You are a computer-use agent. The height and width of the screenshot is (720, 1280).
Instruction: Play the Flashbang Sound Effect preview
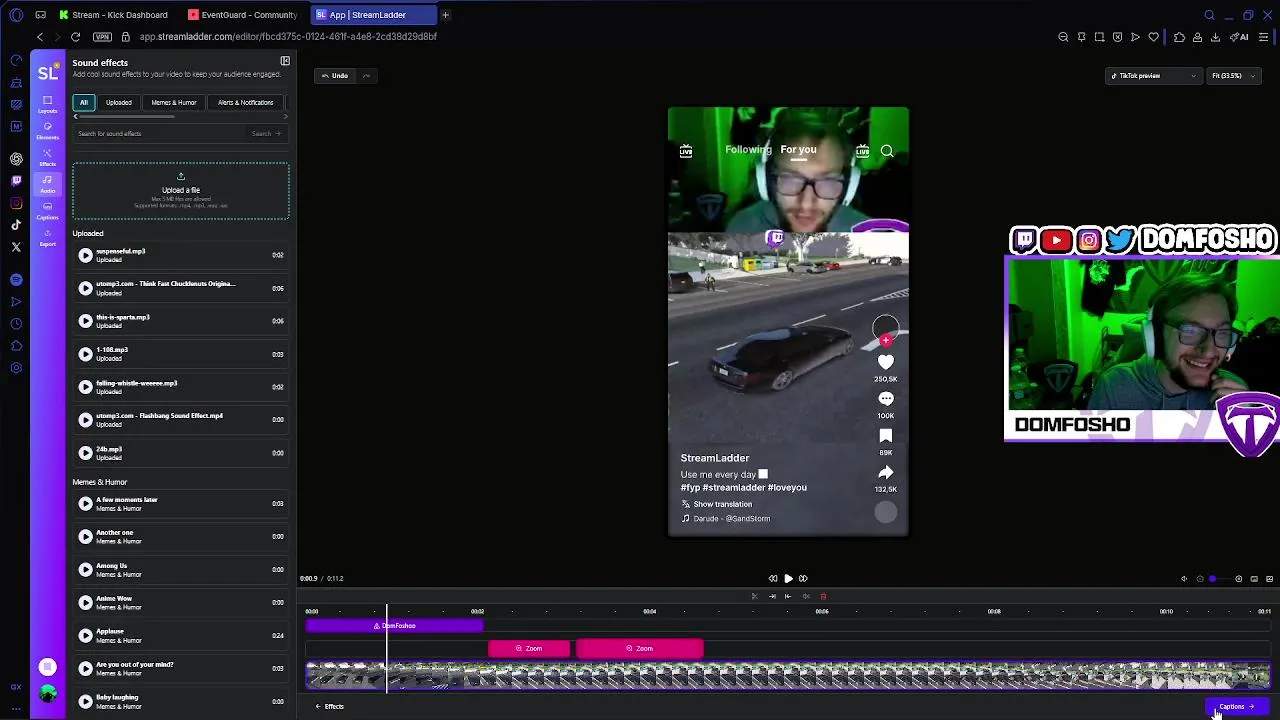[85, 420]
